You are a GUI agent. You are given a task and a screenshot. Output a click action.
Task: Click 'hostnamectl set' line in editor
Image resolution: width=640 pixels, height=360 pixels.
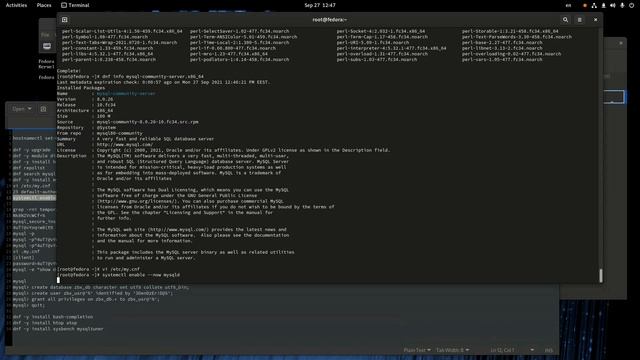coord(34,138)
